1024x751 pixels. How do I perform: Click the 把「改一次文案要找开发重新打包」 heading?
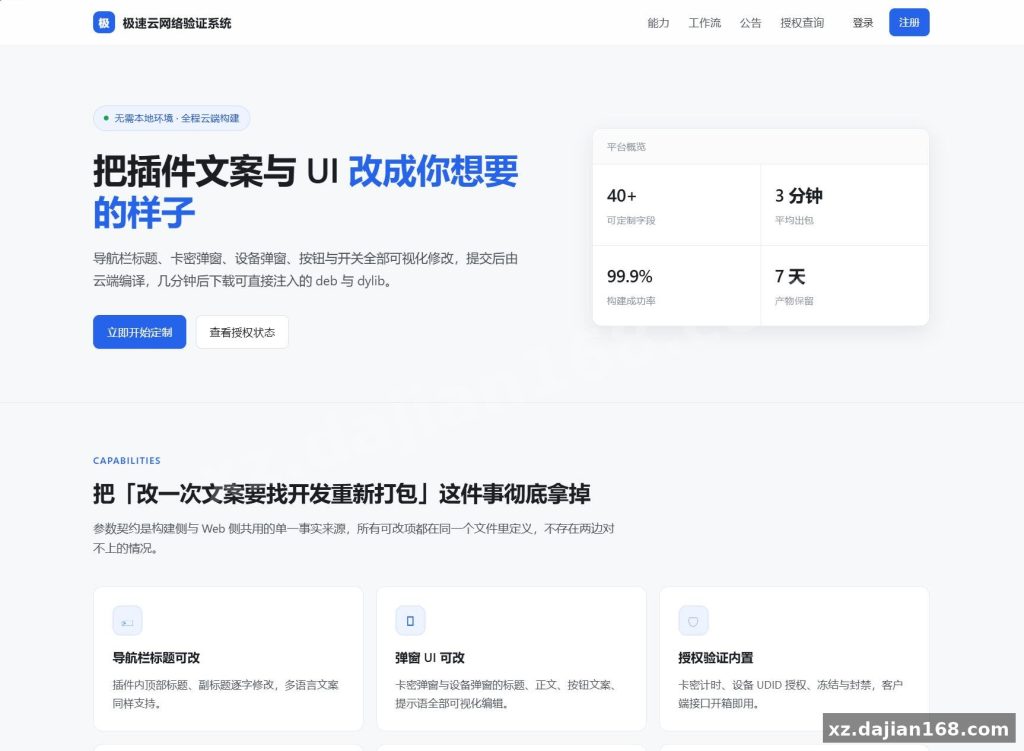(x=342, y=494)
